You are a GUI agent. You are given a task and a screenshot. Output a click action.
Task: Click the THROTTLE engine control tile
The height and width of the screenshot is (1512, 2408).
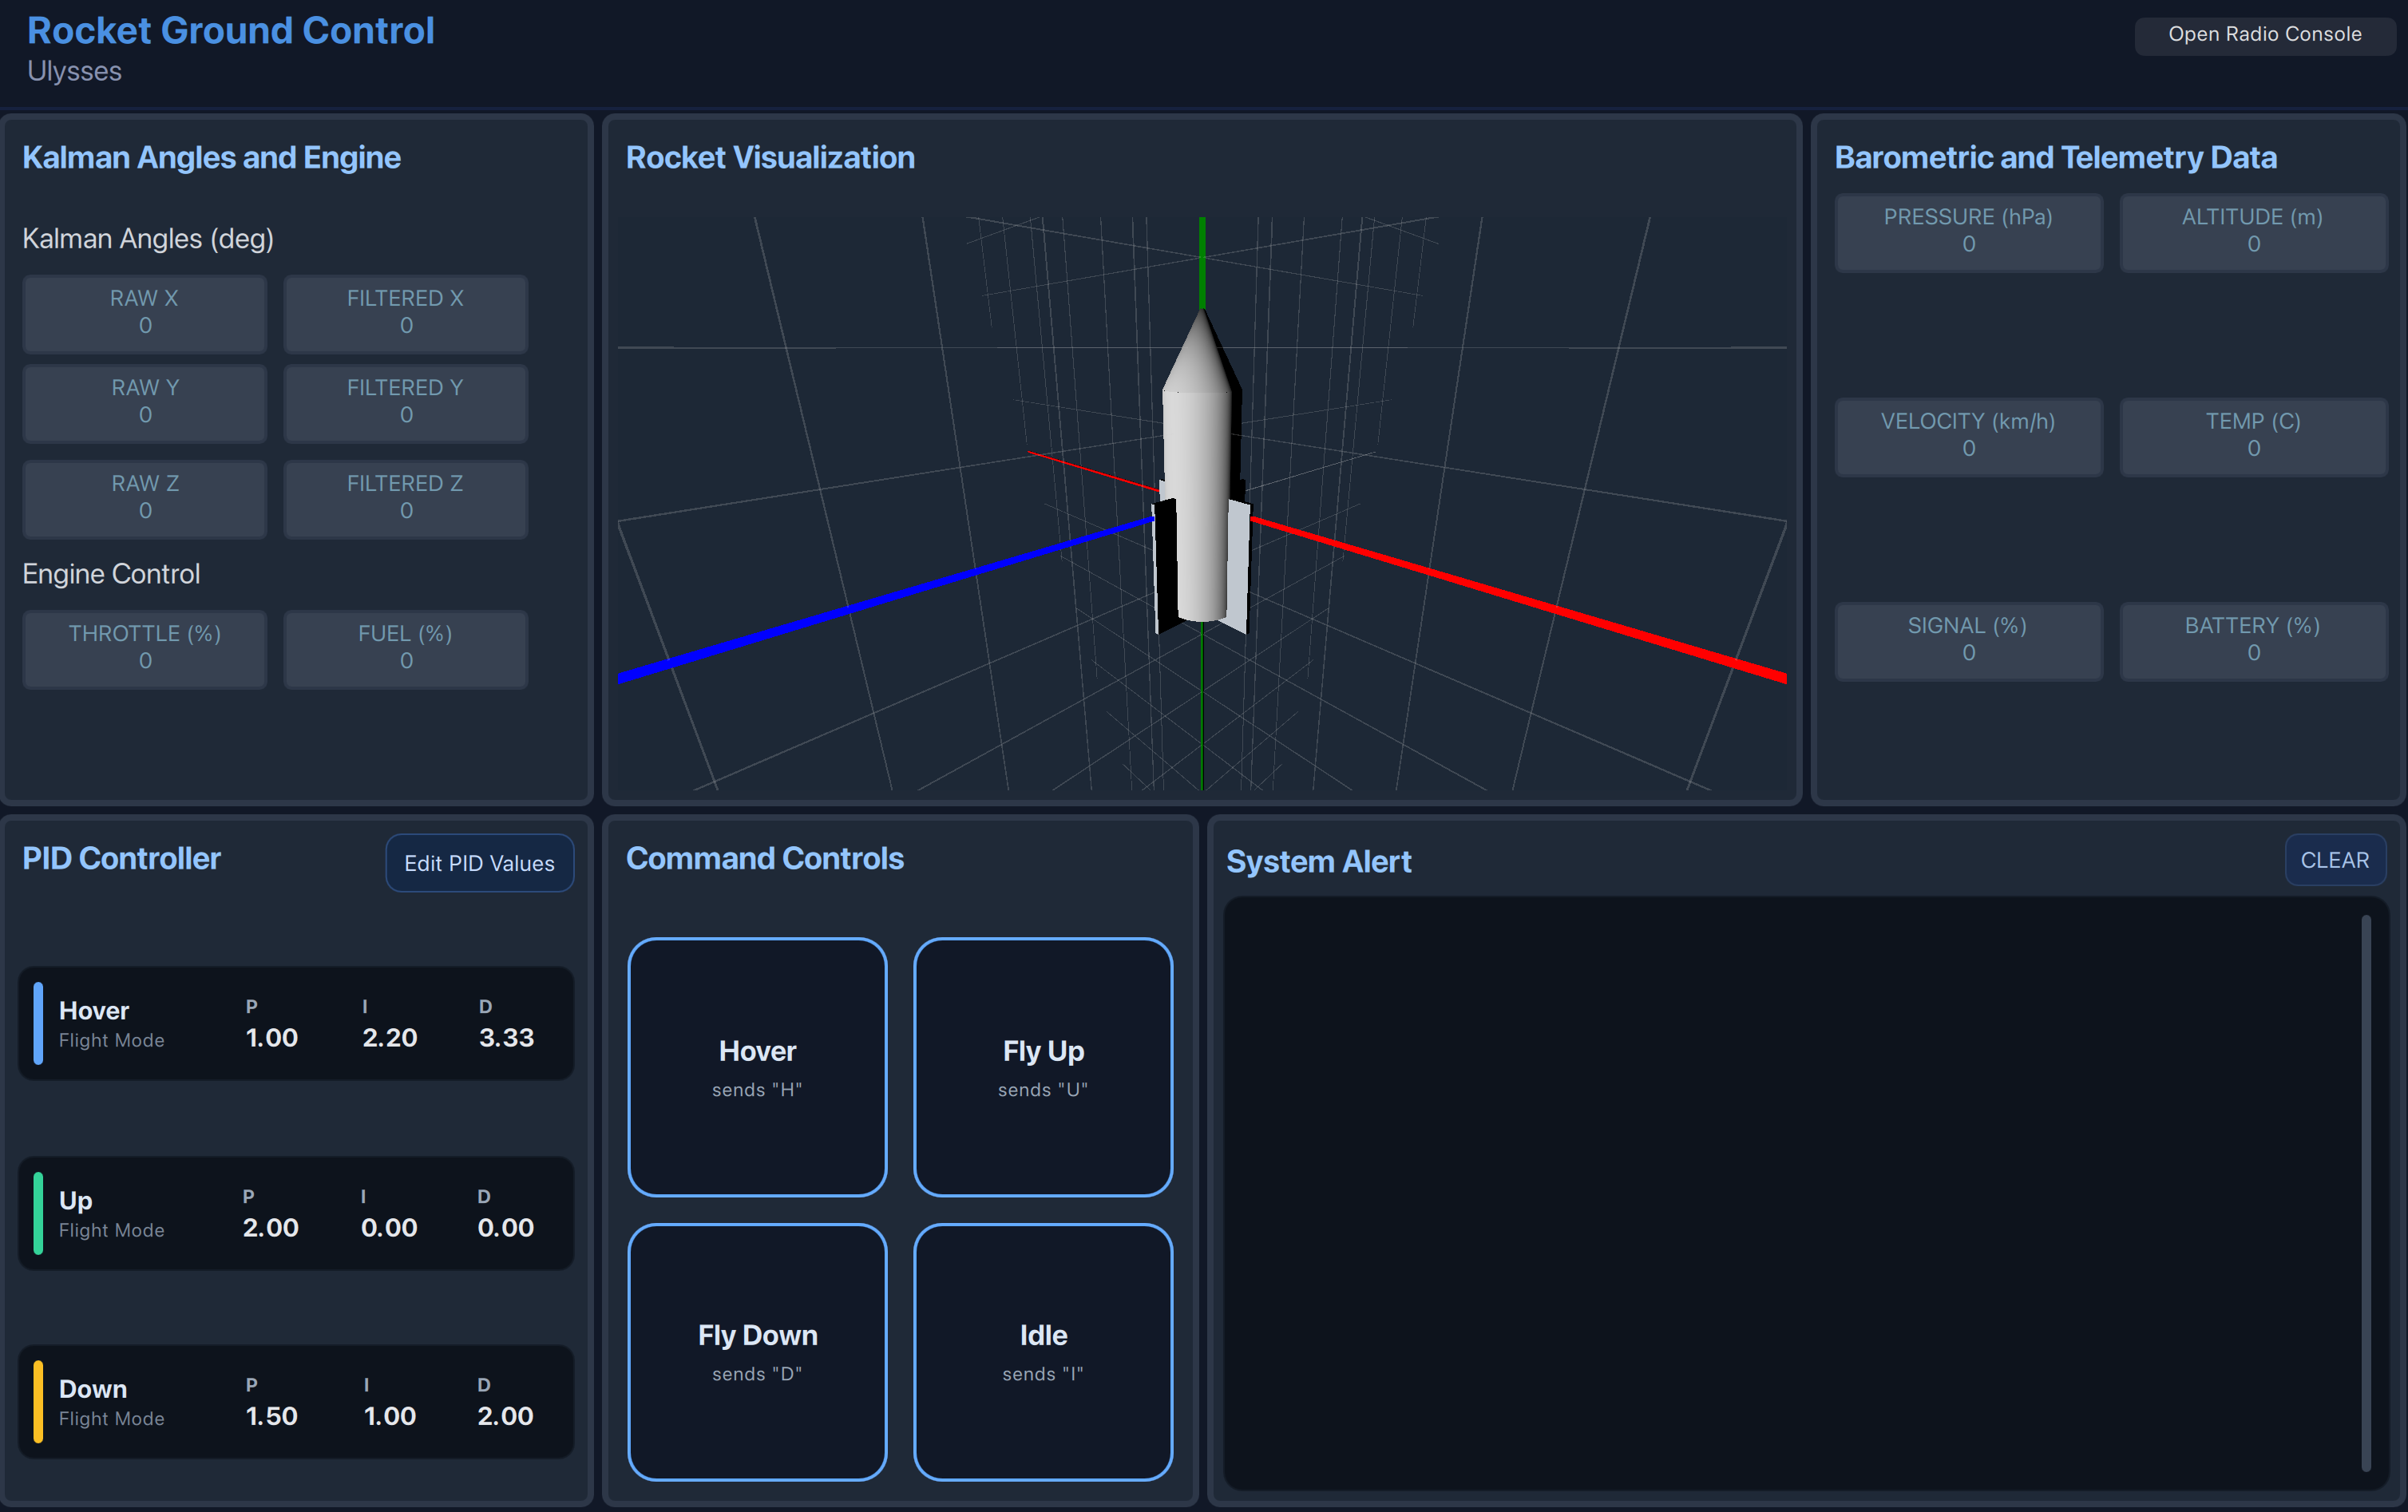[x=144, y=648]
